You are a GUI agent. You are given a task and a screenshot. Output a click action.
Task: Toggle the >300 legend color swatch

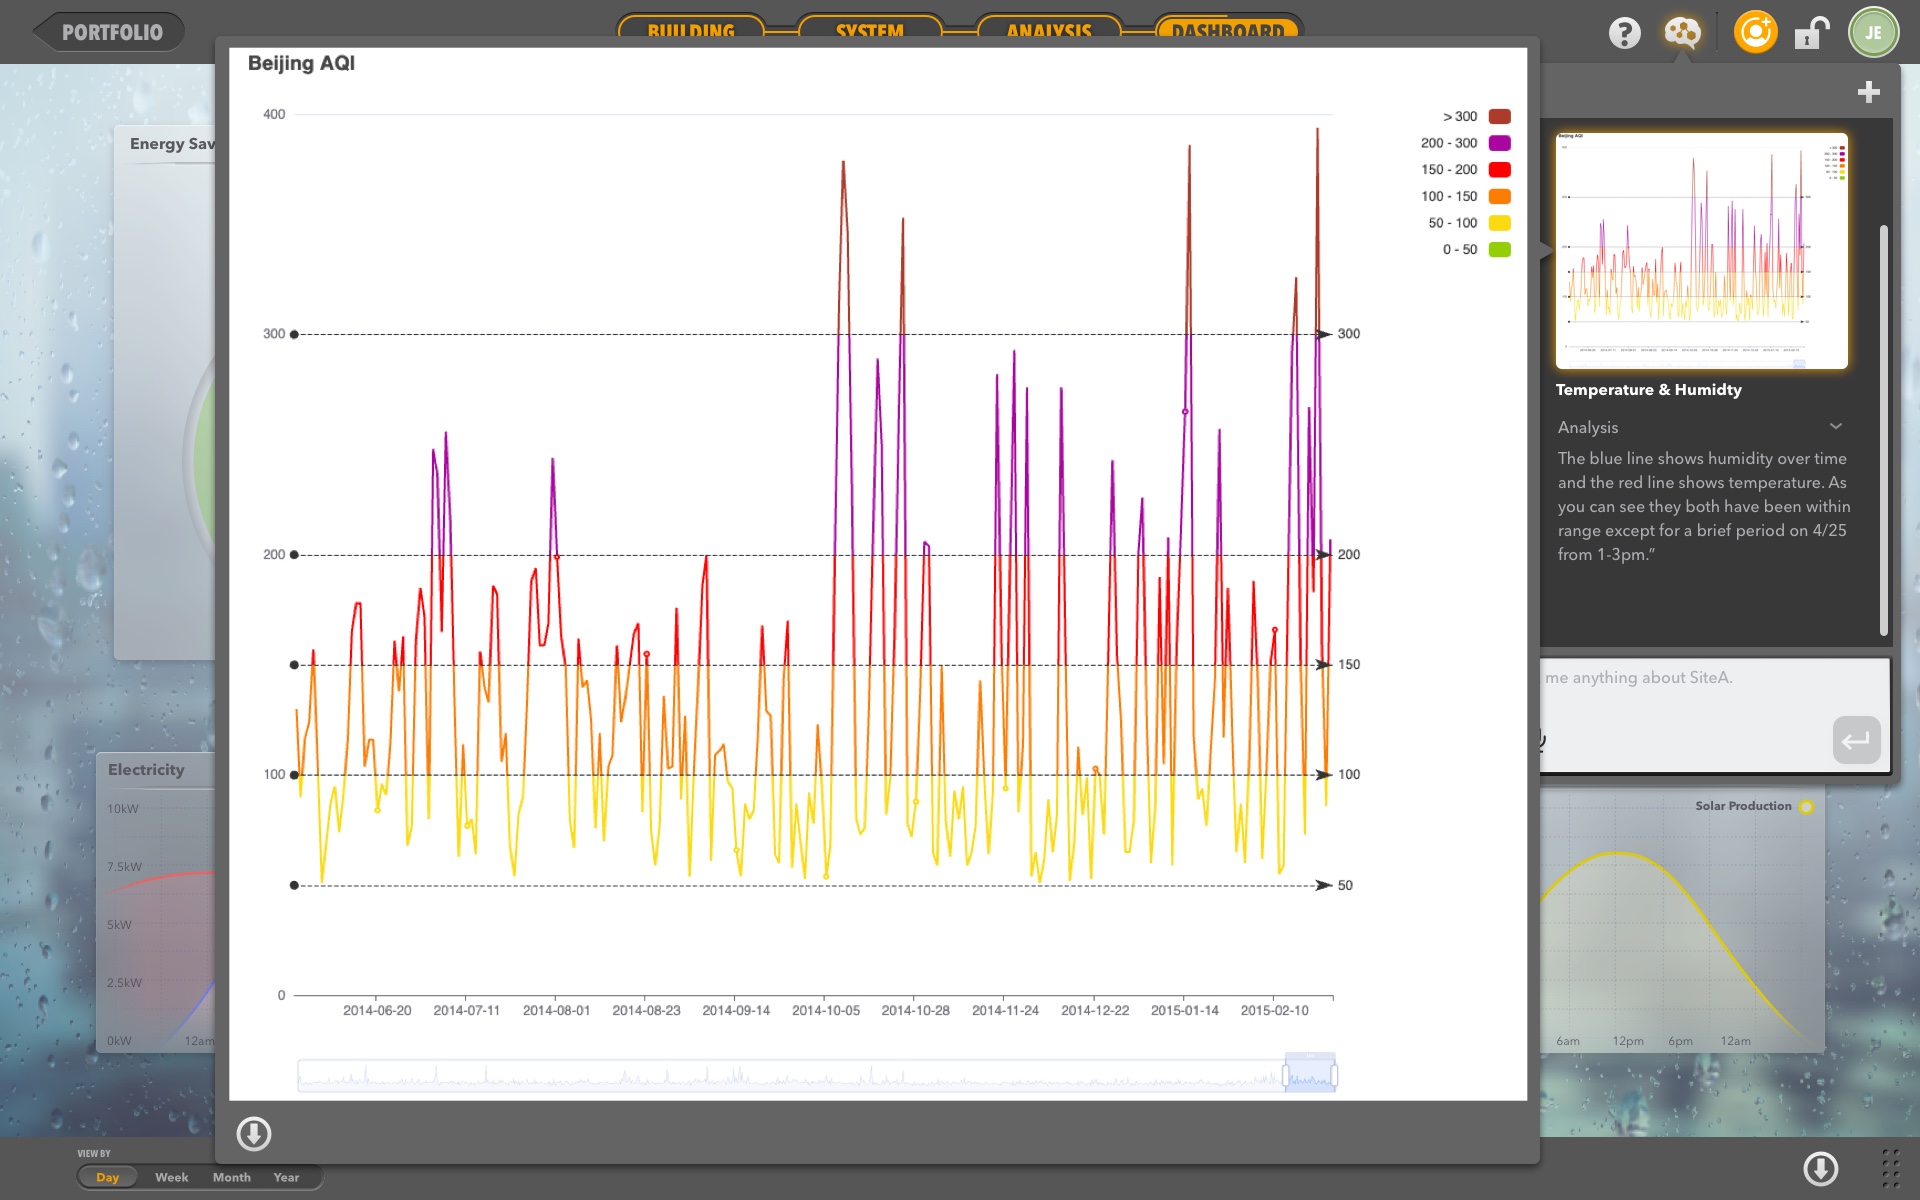[1499, 116]
